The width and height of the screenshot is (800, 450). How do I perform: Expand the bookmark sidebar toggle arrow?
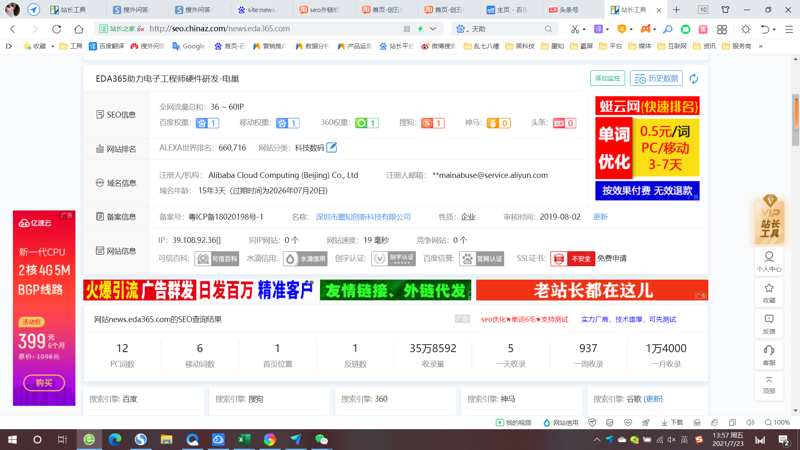[x=9, y=46]
